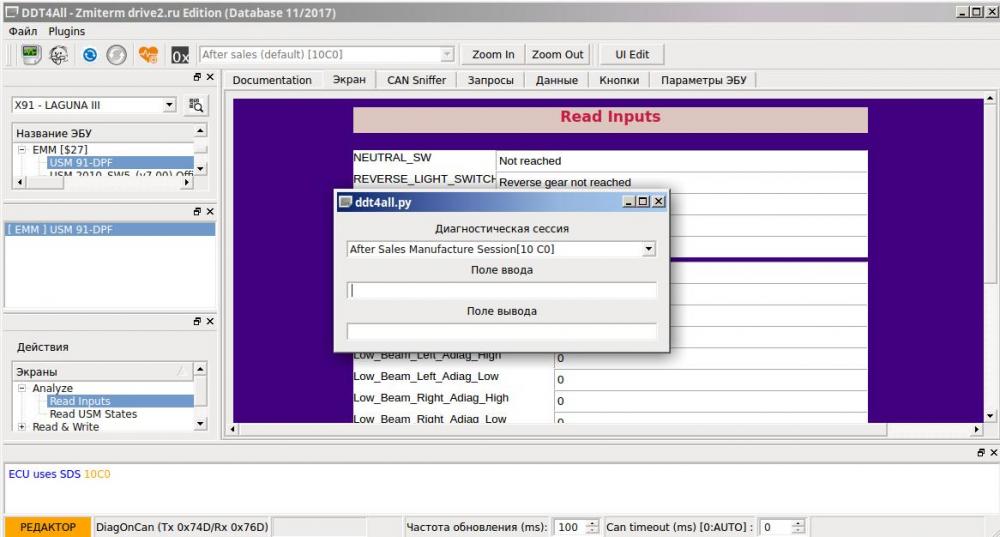Collapse the Analyze tree node

pyautogui.click(x=22, y=388)
